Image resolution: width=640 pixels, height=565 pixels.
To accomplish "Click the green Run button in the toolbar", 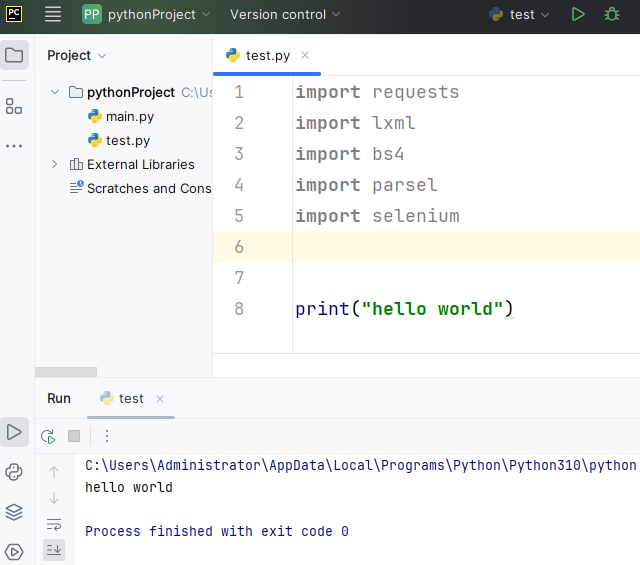I will 578,15.
